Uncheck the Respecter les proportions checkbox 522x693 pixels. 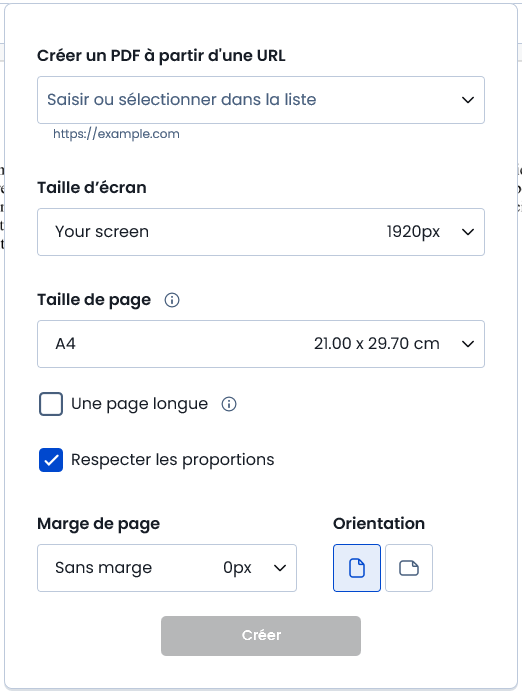51,460
